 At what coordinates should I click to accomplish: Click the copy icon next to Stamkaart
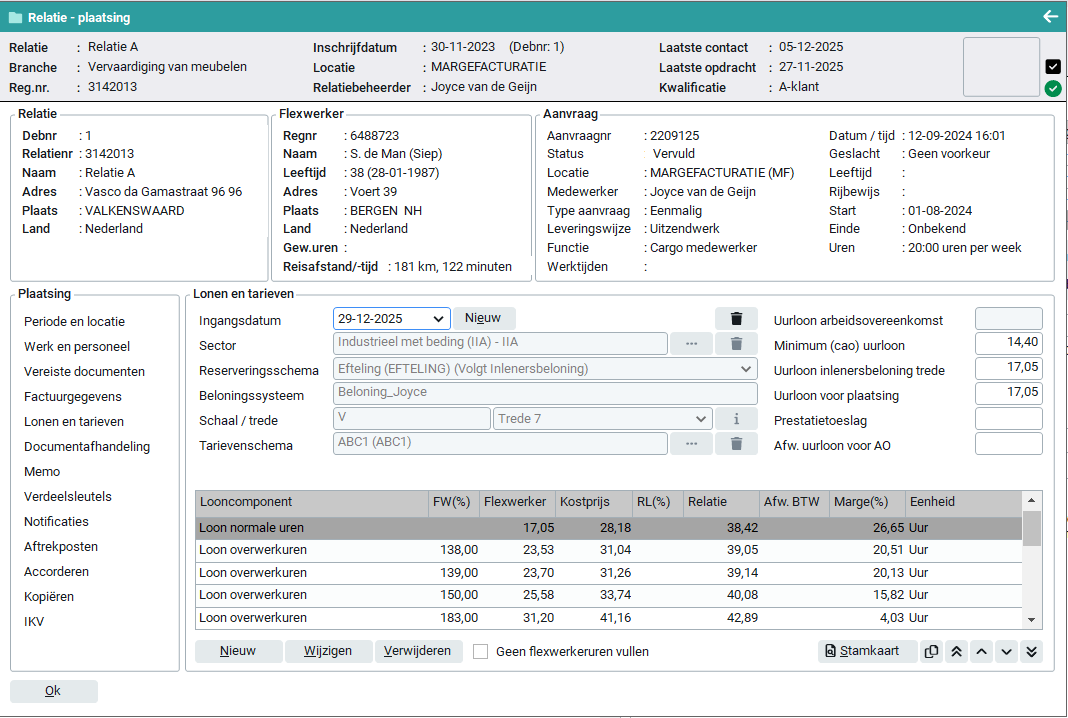(932, 651)
